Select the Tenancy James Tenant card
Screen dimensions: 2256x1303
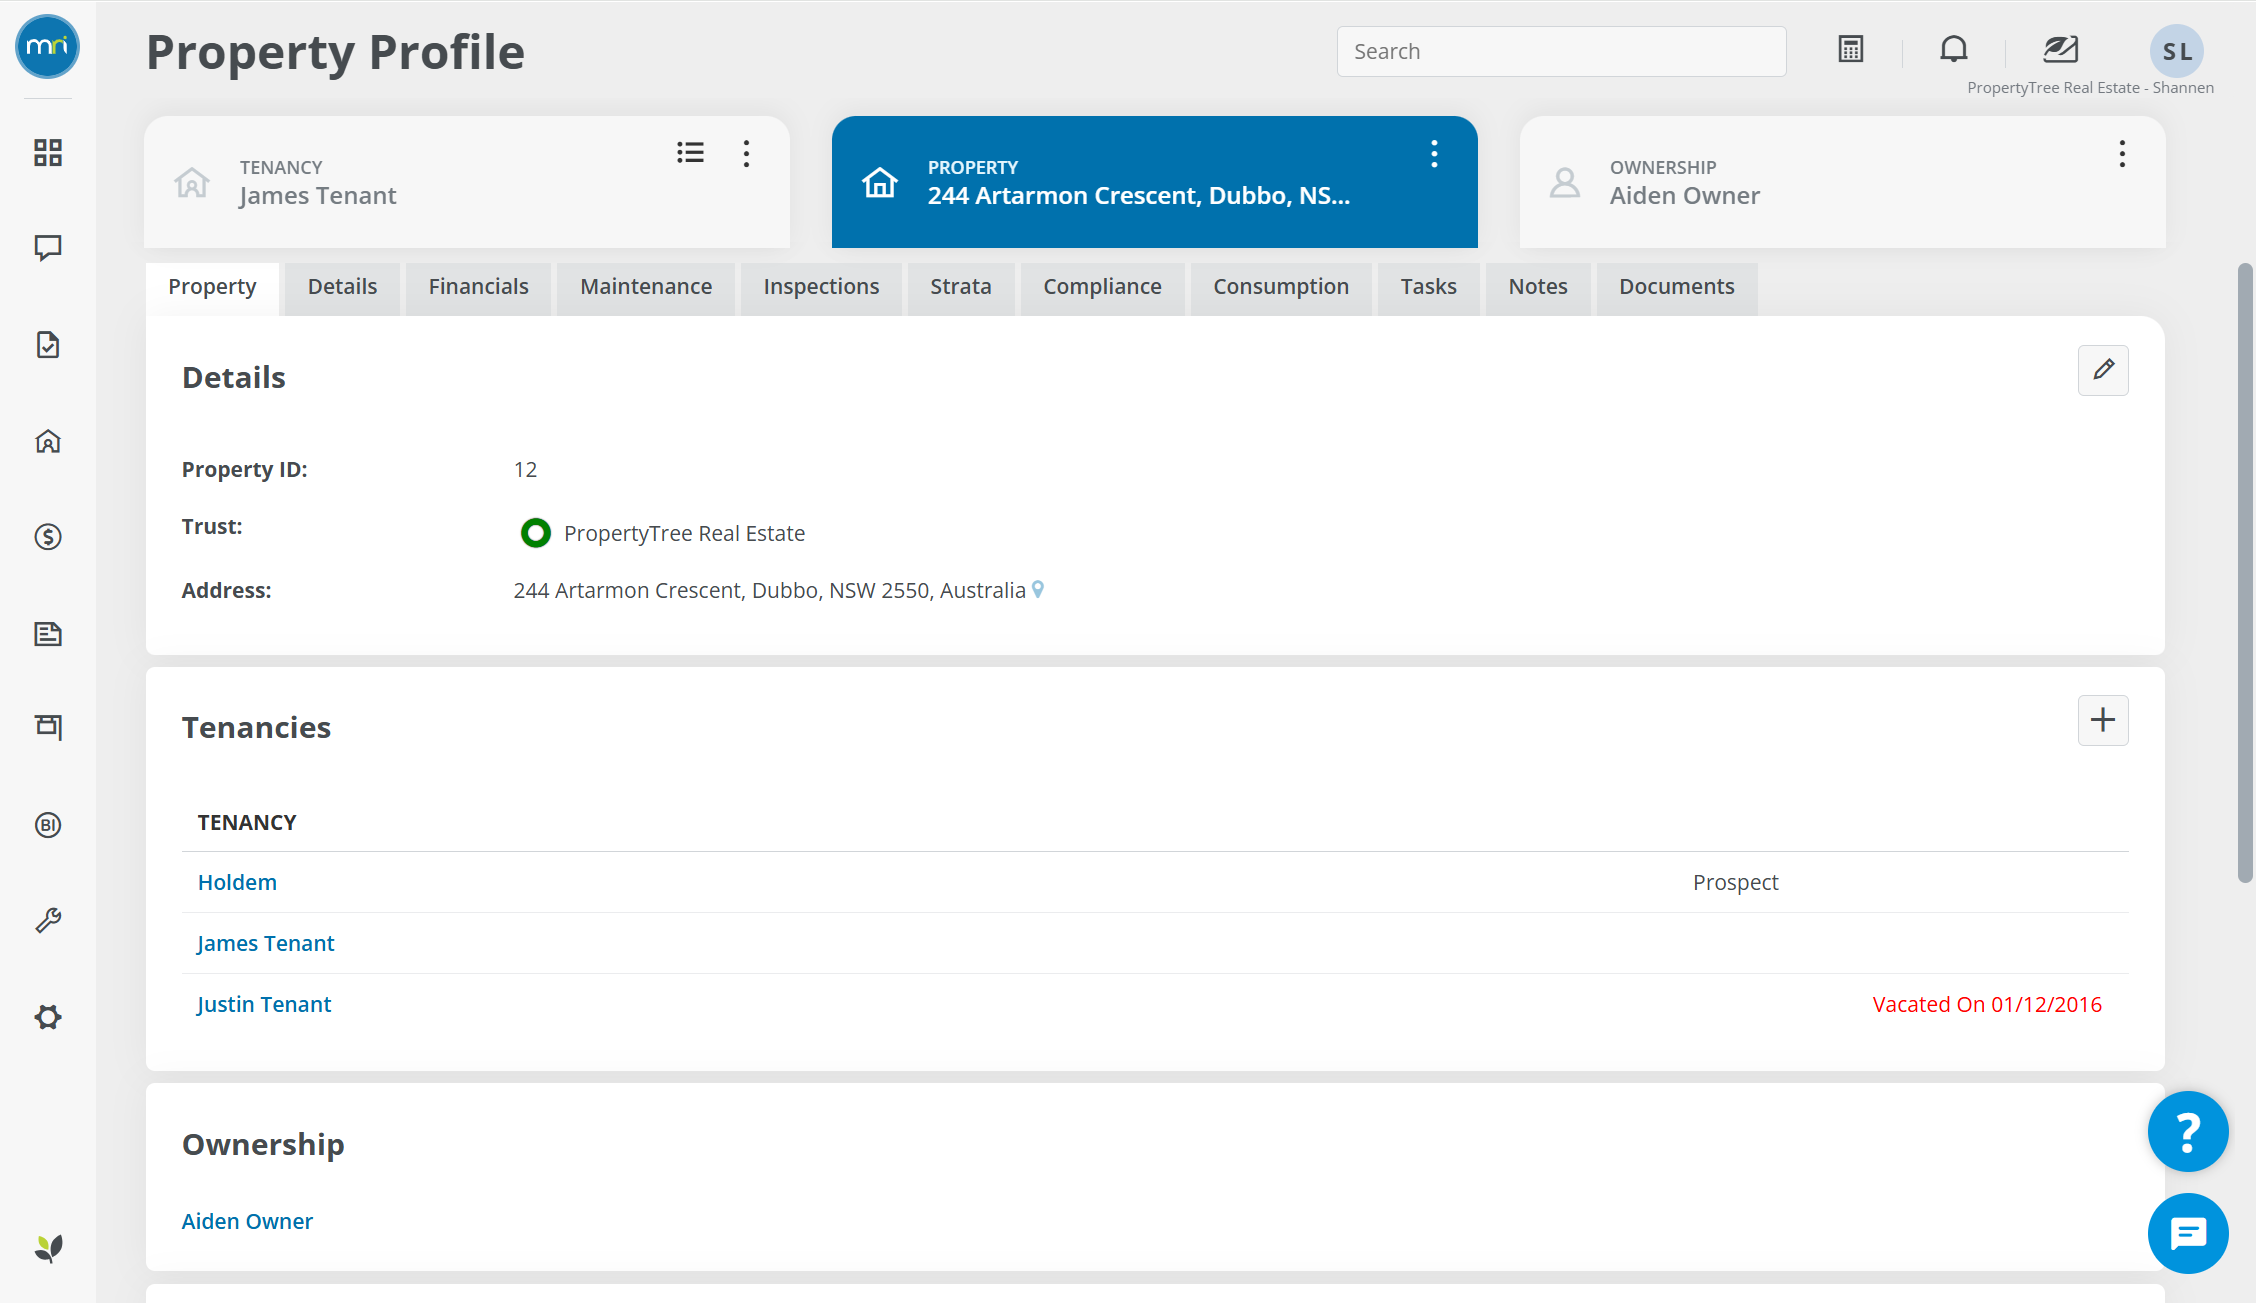coord(466,182)
